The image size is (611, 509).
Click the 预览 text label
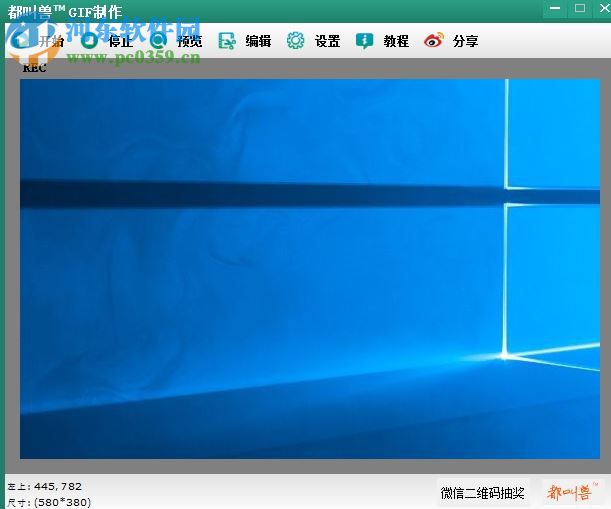coord(189,41)
